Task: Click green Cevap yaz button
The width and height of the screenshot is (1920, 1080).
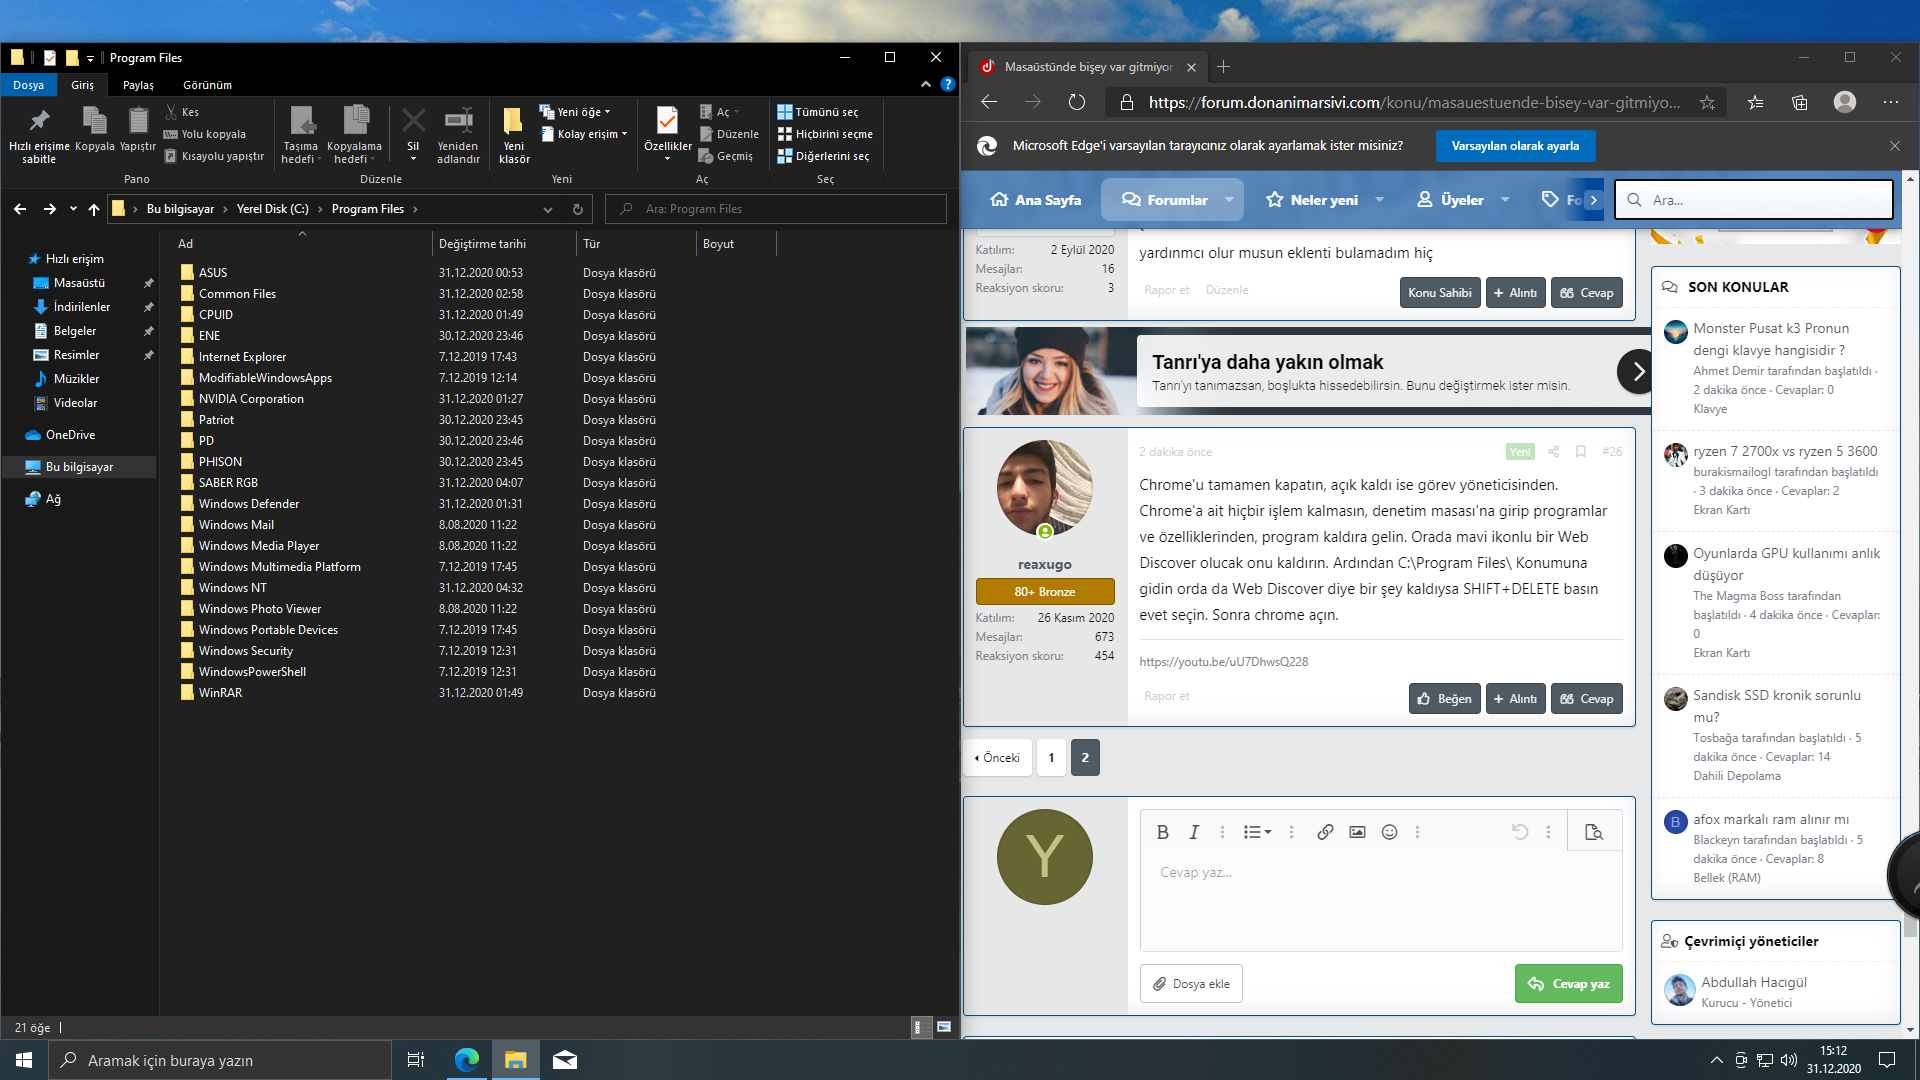Action: coord(1568,984)
